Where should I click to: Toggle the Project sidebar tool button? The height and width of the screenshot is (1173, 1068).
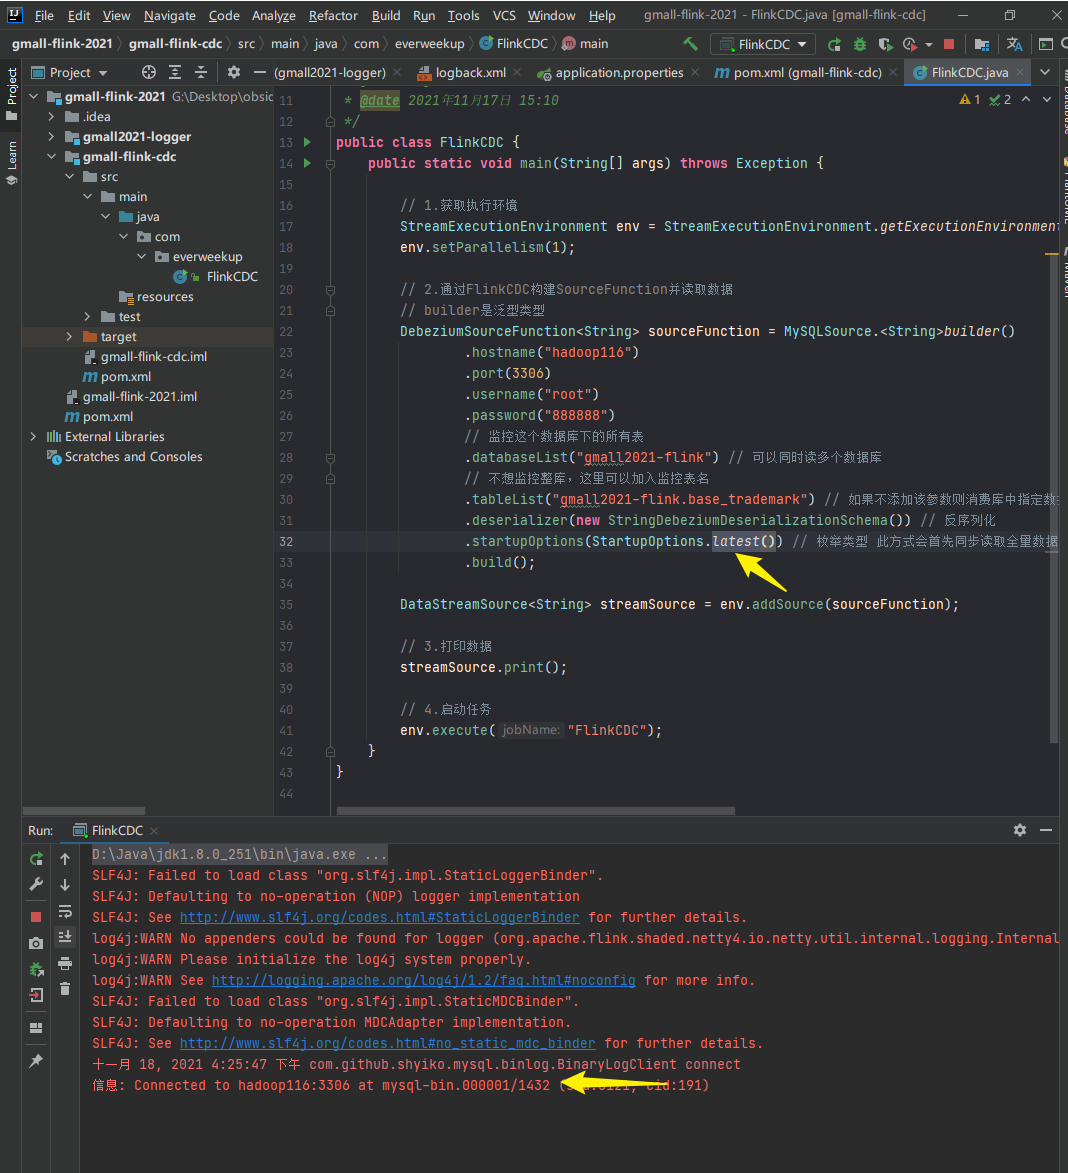pos(11,94)
